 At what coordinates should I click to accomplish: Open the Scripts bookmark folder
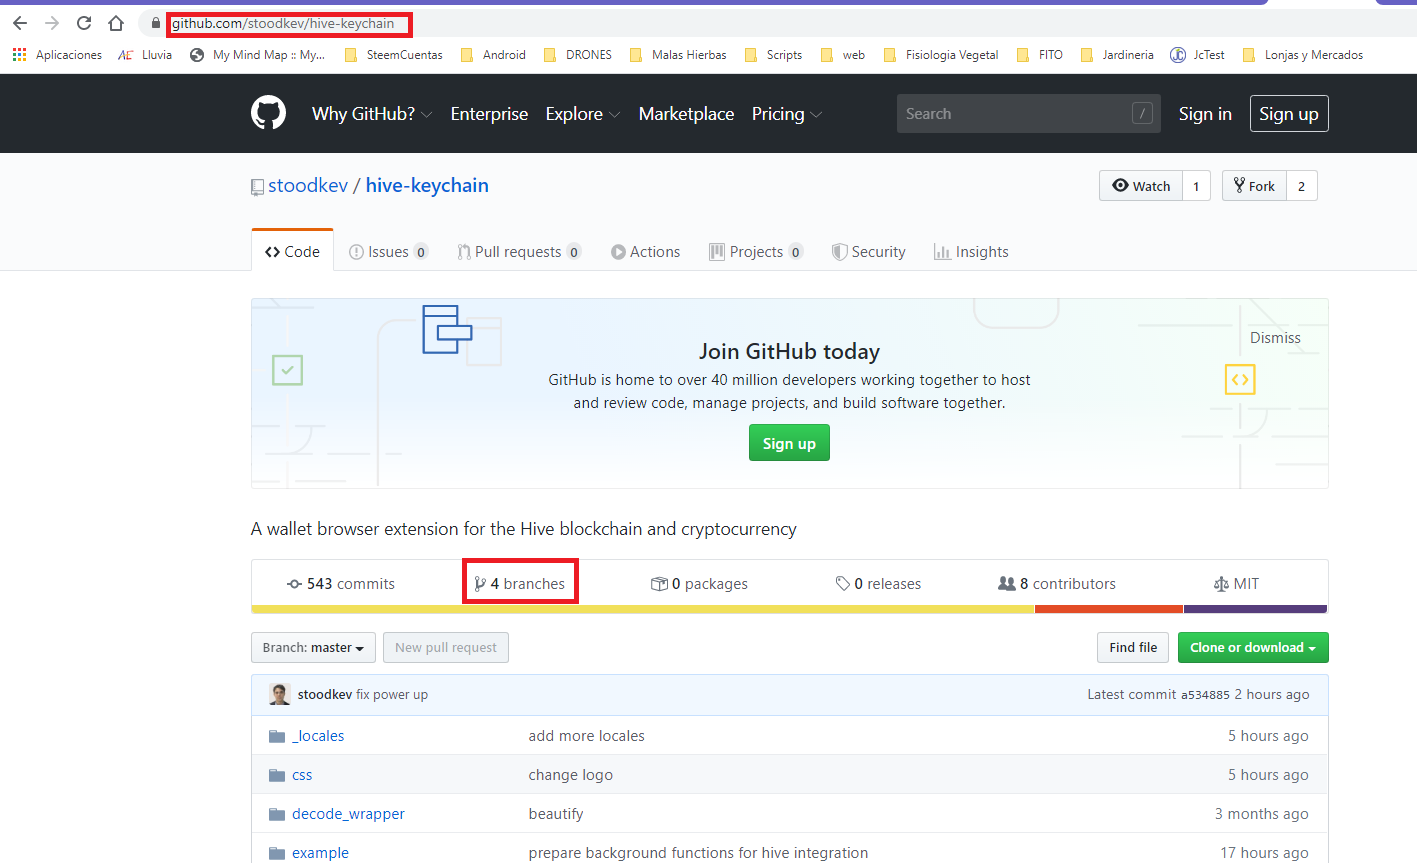click(773, 55)
